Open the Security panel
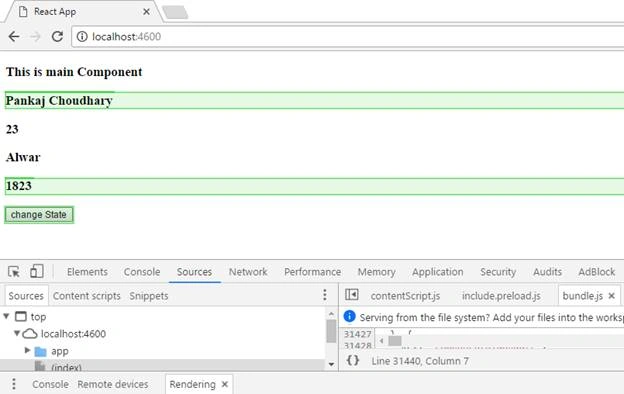624x394 pixels. [498, 272]
